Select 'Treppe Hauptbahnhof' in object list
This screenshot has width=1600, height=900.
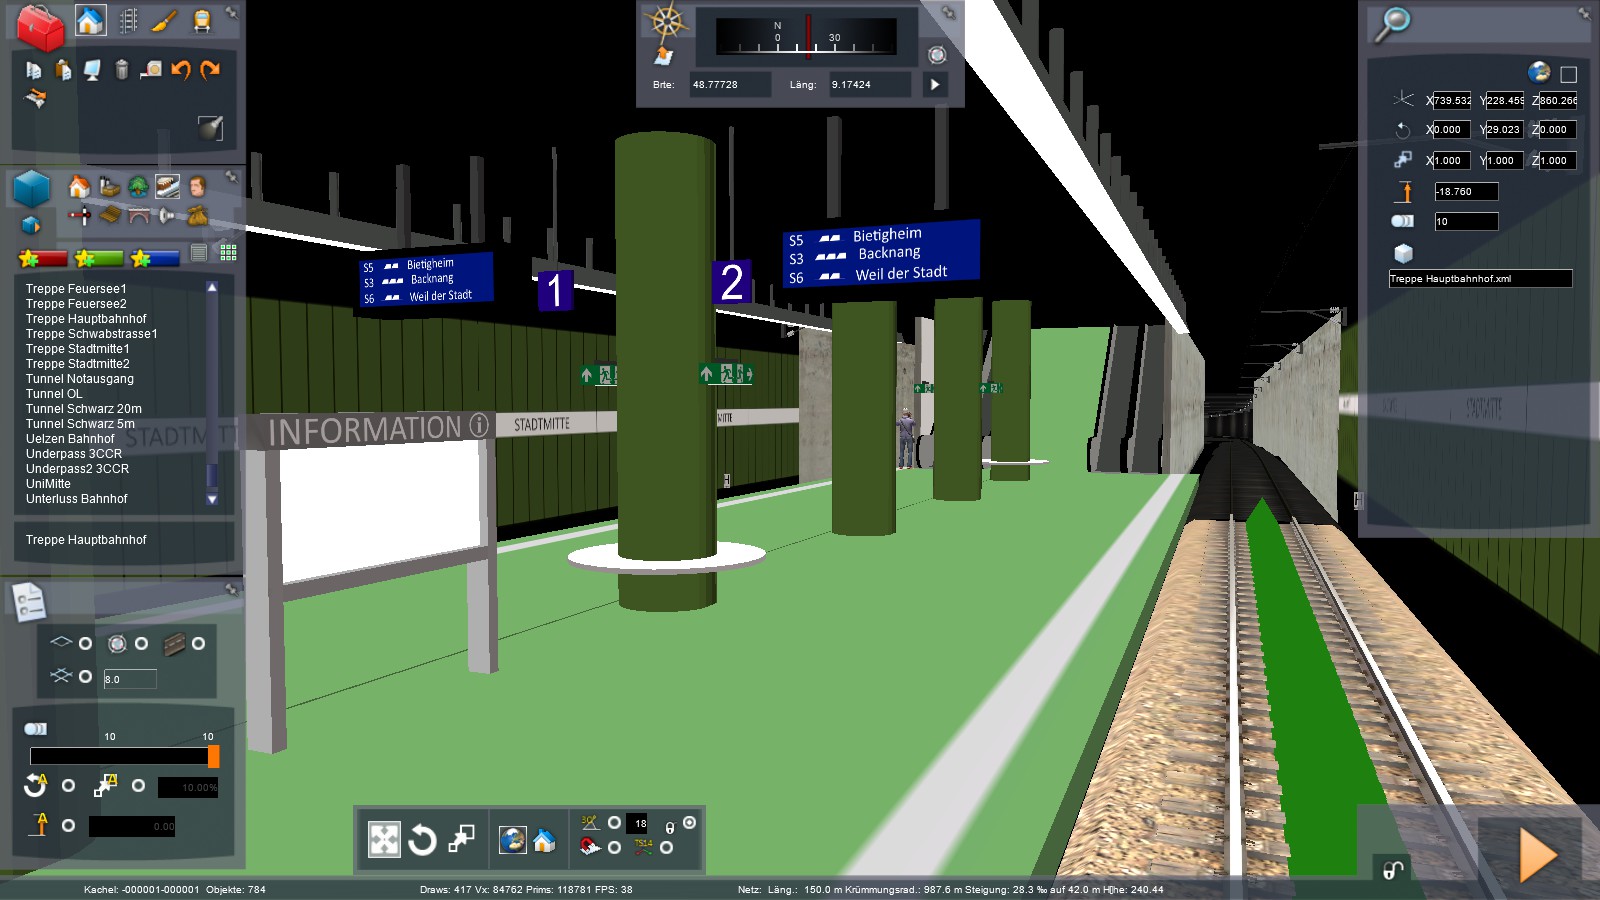point(86,319)
